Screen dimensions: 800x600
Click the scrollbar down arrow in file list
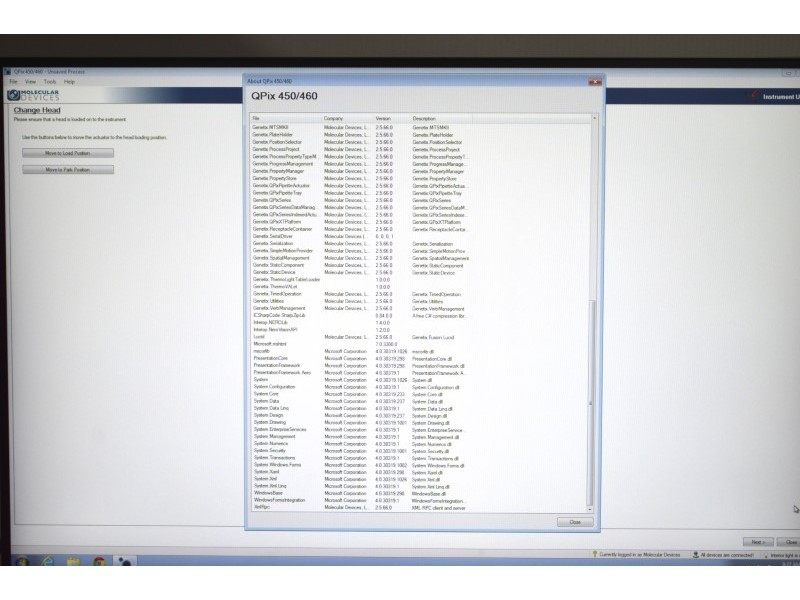[x=590, y=509]
